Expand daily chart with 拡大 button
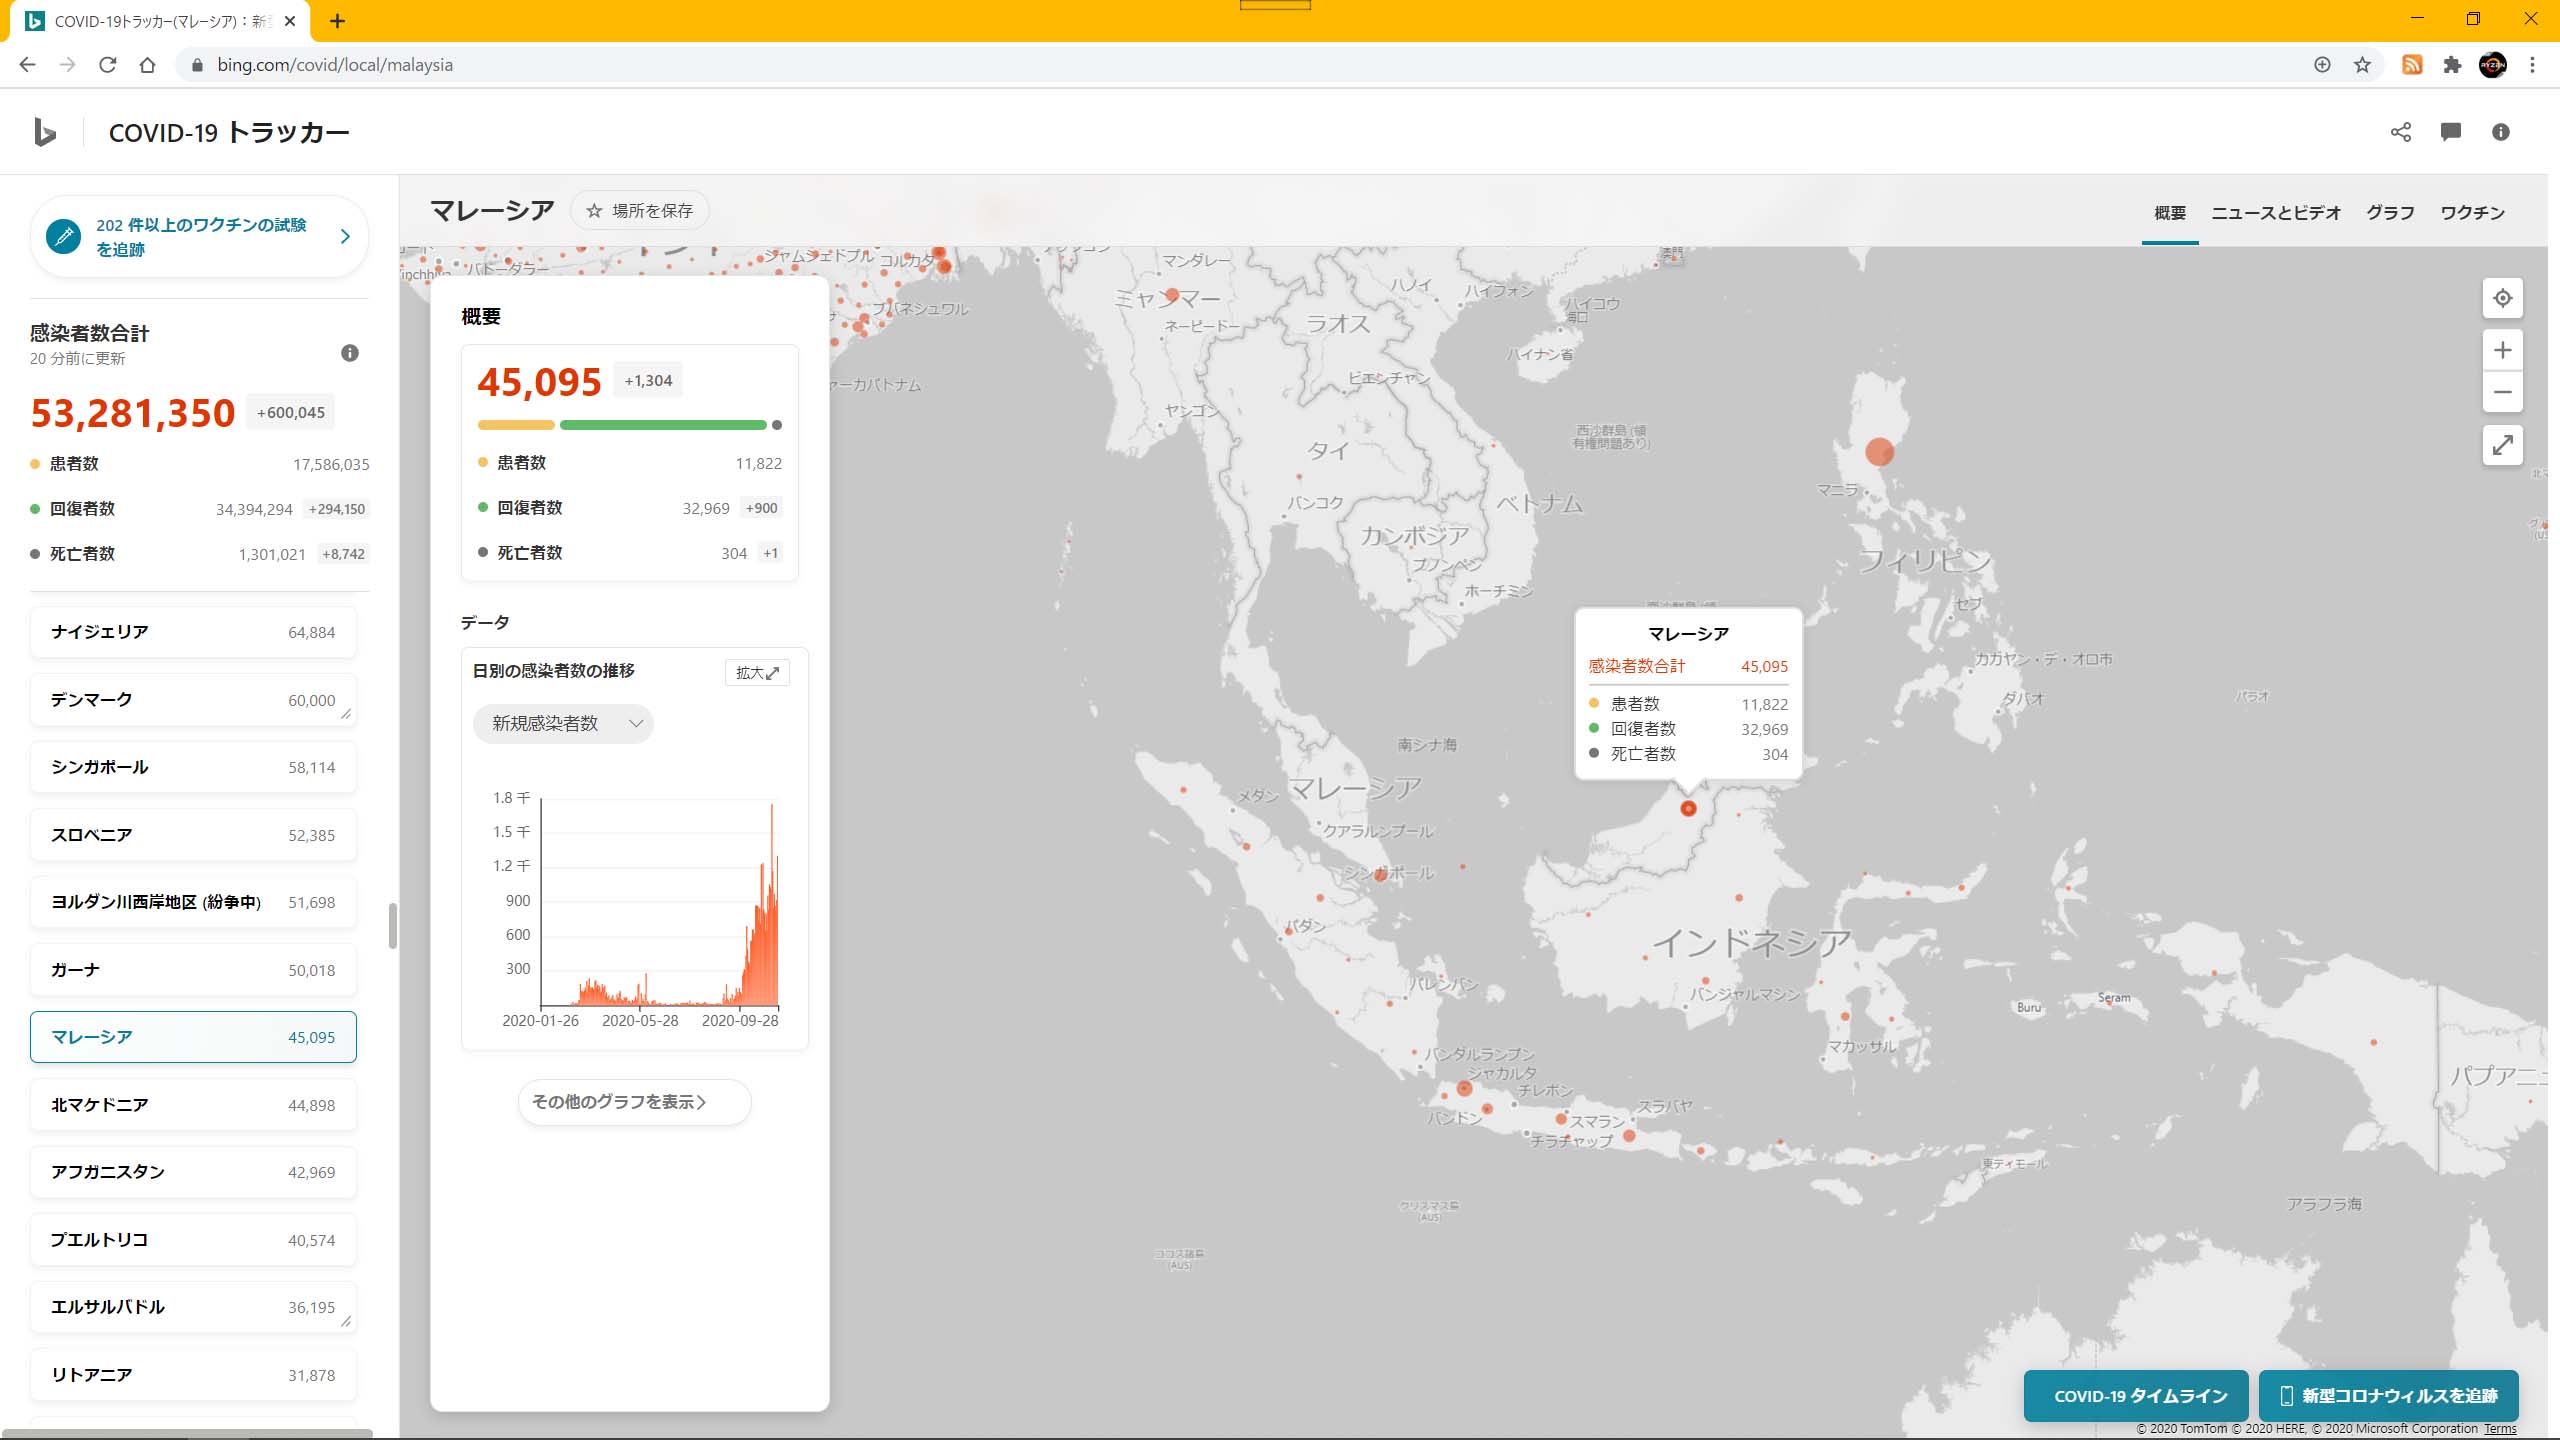Image resolution: width=2560 pixels, height=1440 pixels. click(756, 673)
